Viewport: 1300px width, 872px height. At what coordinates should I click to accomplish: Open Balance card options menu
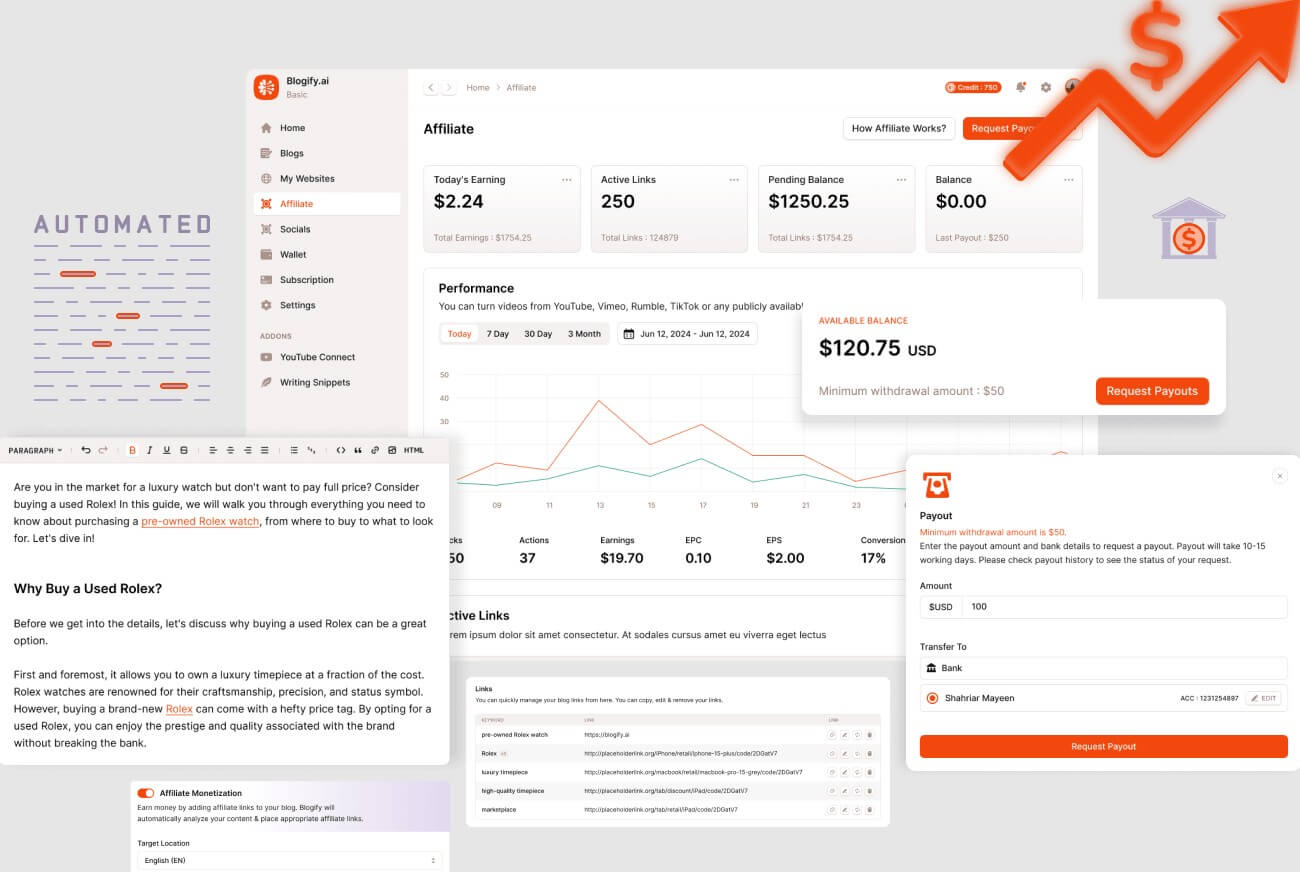click(x=1069, y=180)
